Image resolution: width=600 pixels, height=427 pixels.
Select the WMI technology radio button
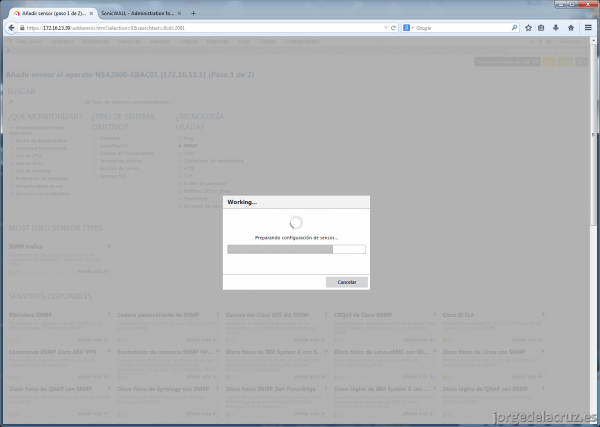pyautogui.click(x=179, y=153)
